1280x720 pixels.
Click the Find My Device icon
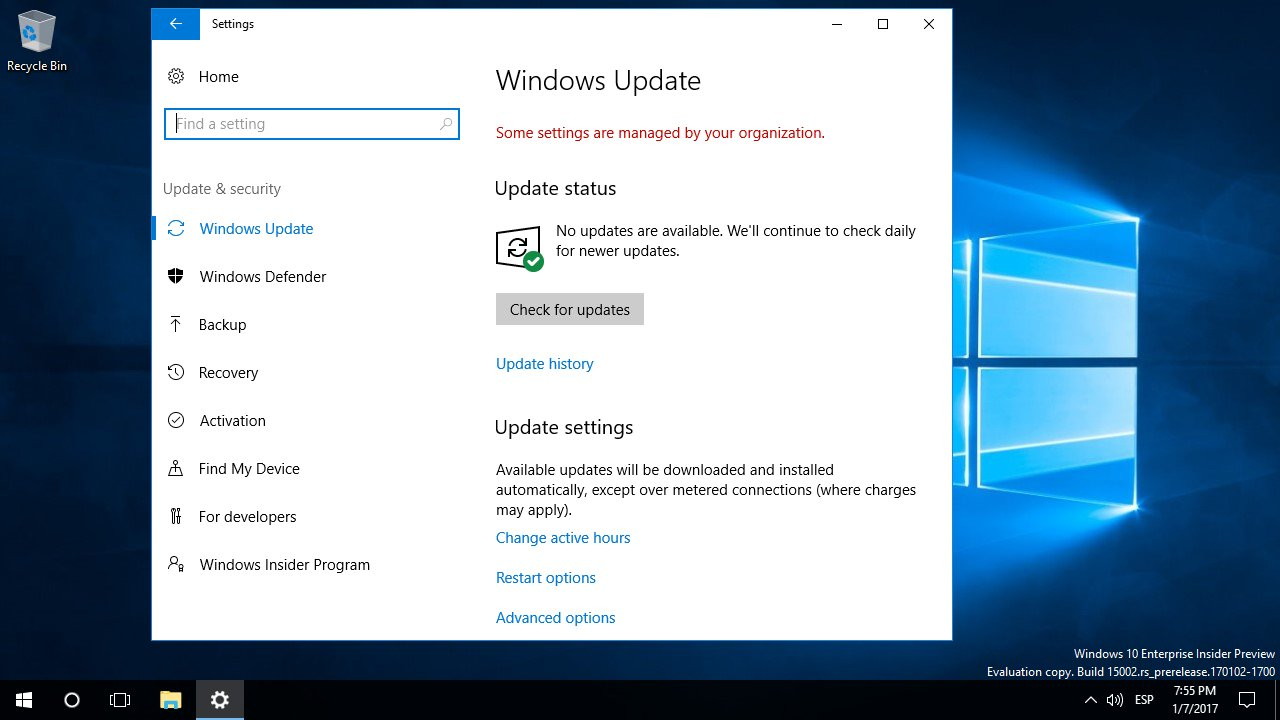pos(176,469)
